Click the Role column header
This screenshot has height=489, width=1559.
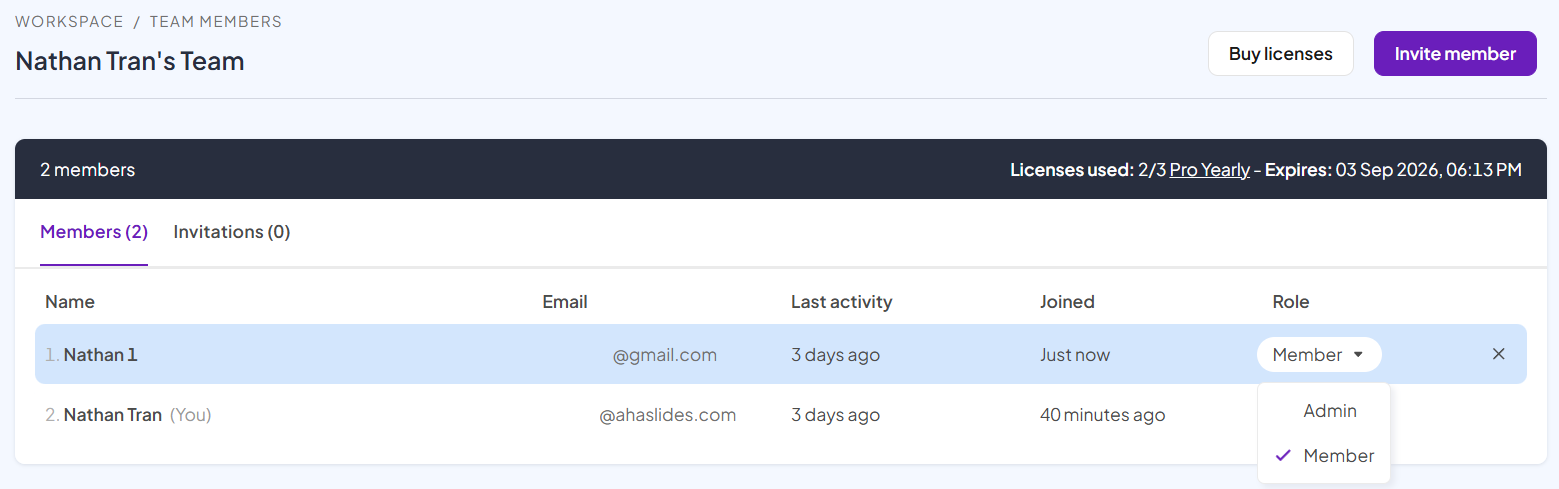(1290, 302)
